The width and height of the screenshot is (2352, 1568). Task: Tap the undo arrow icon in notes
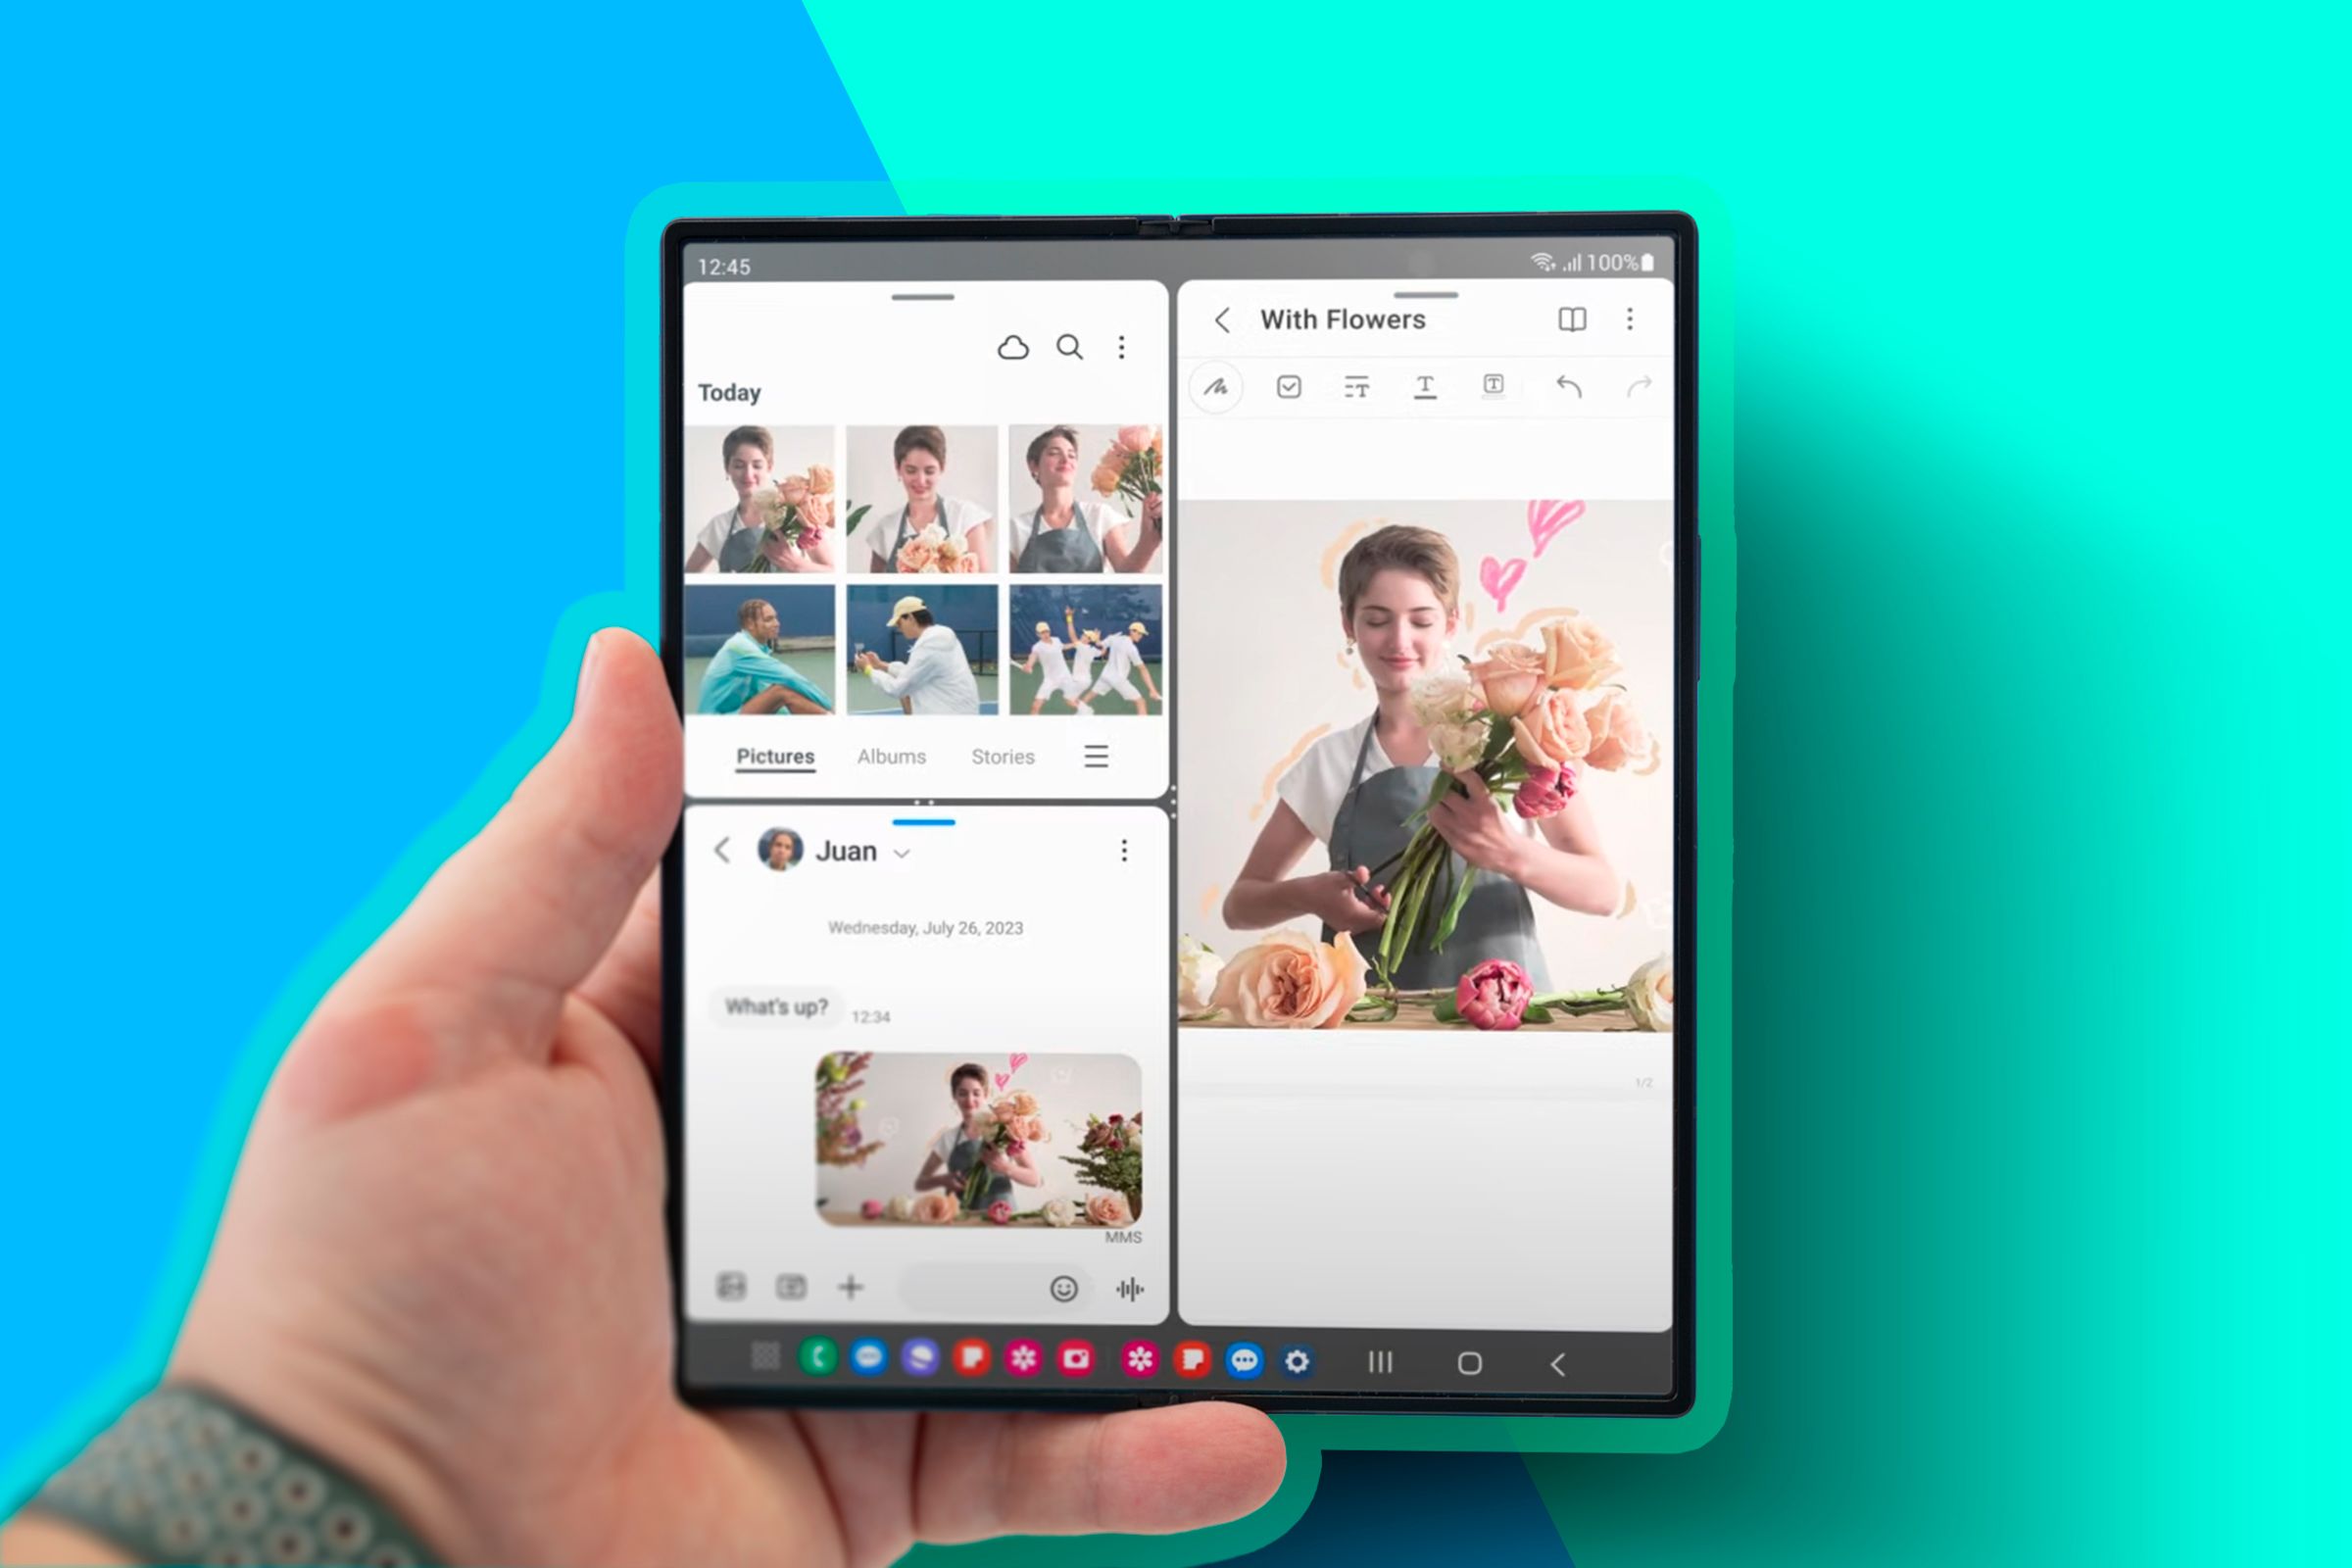click(x=1570, y=387)
